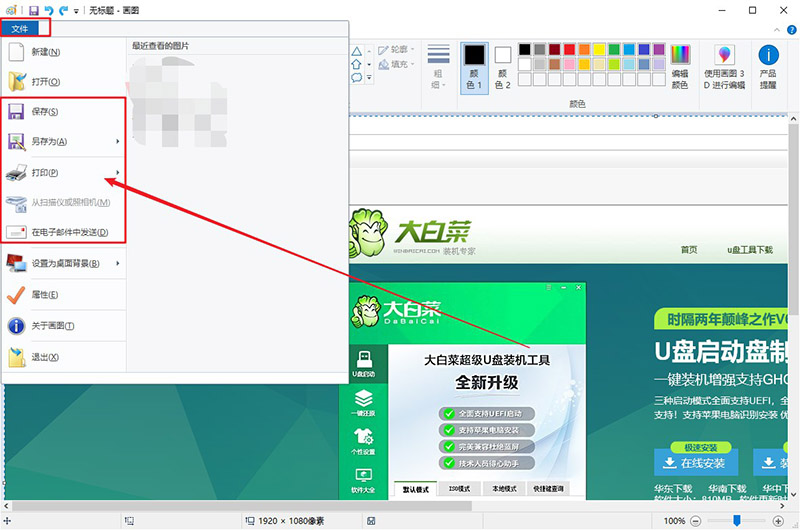Expand the Print (打印) submenu arrow

pyautogui.click(x=118, y=172)
